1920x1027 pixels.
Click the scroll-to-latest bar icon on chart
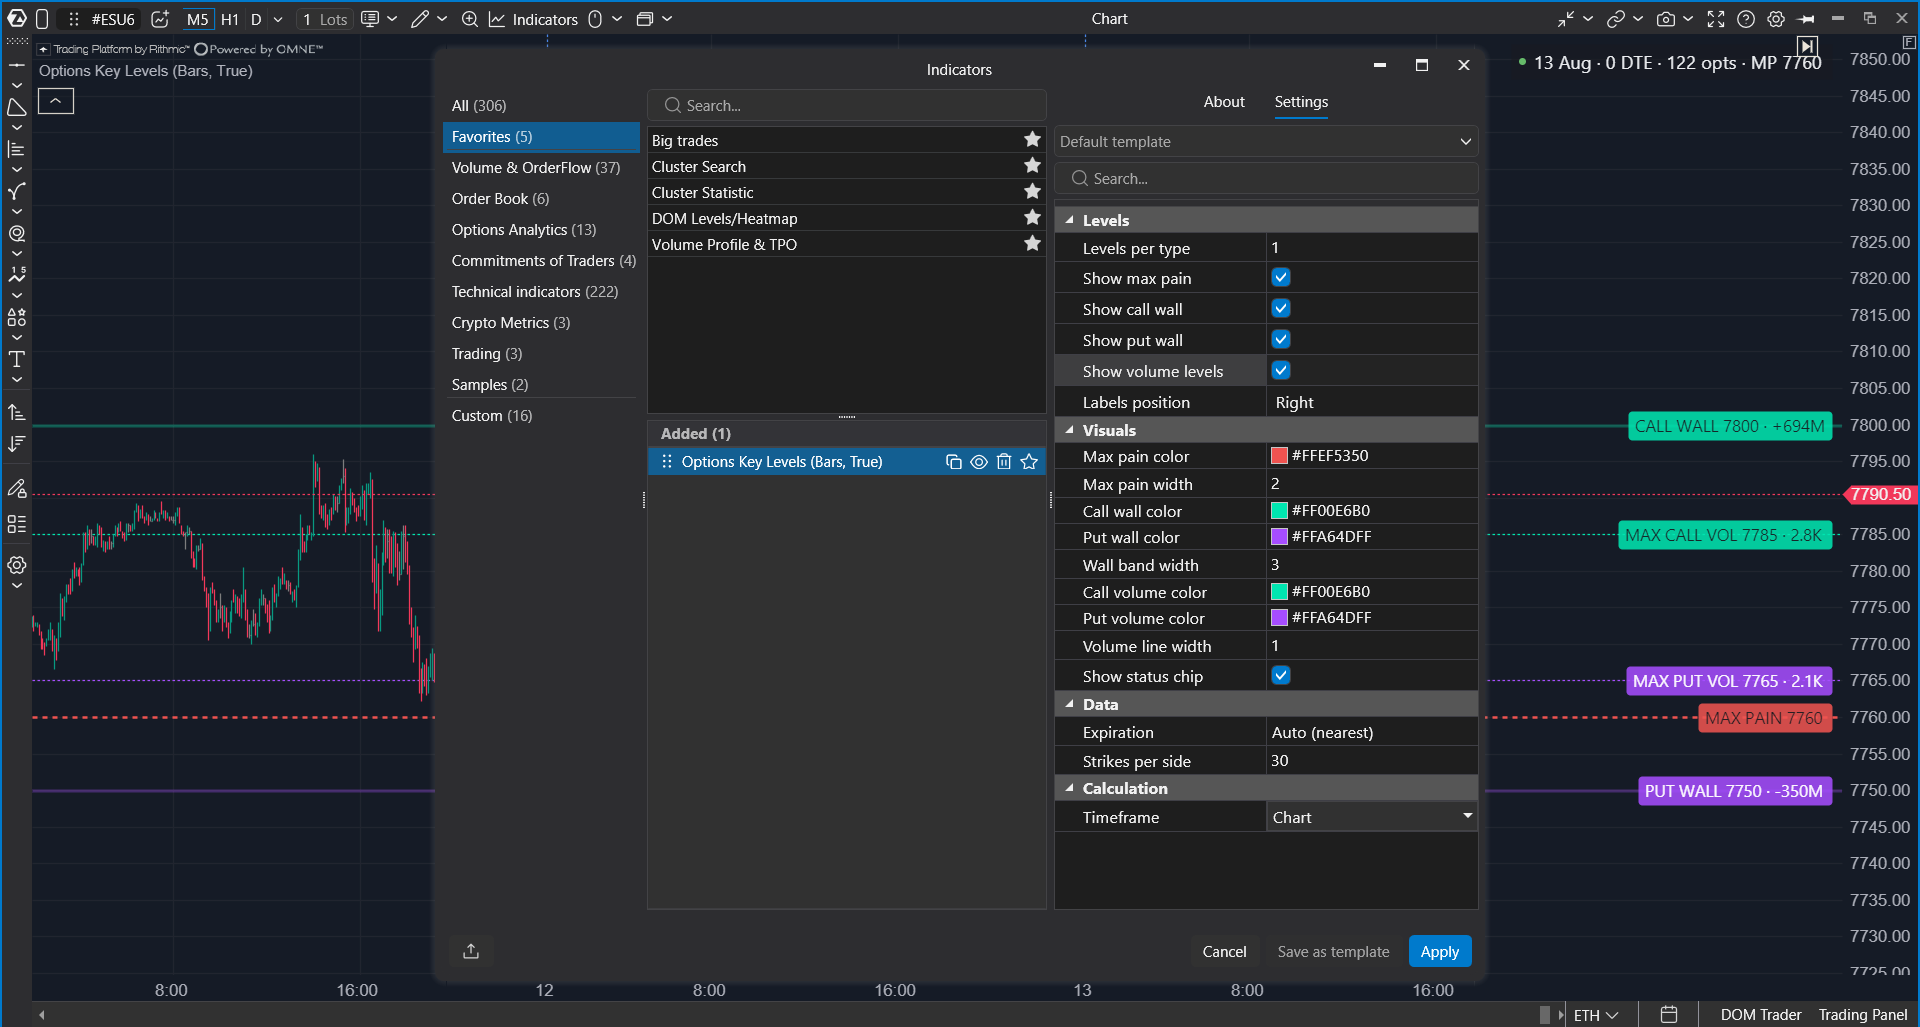(1807, 46)
